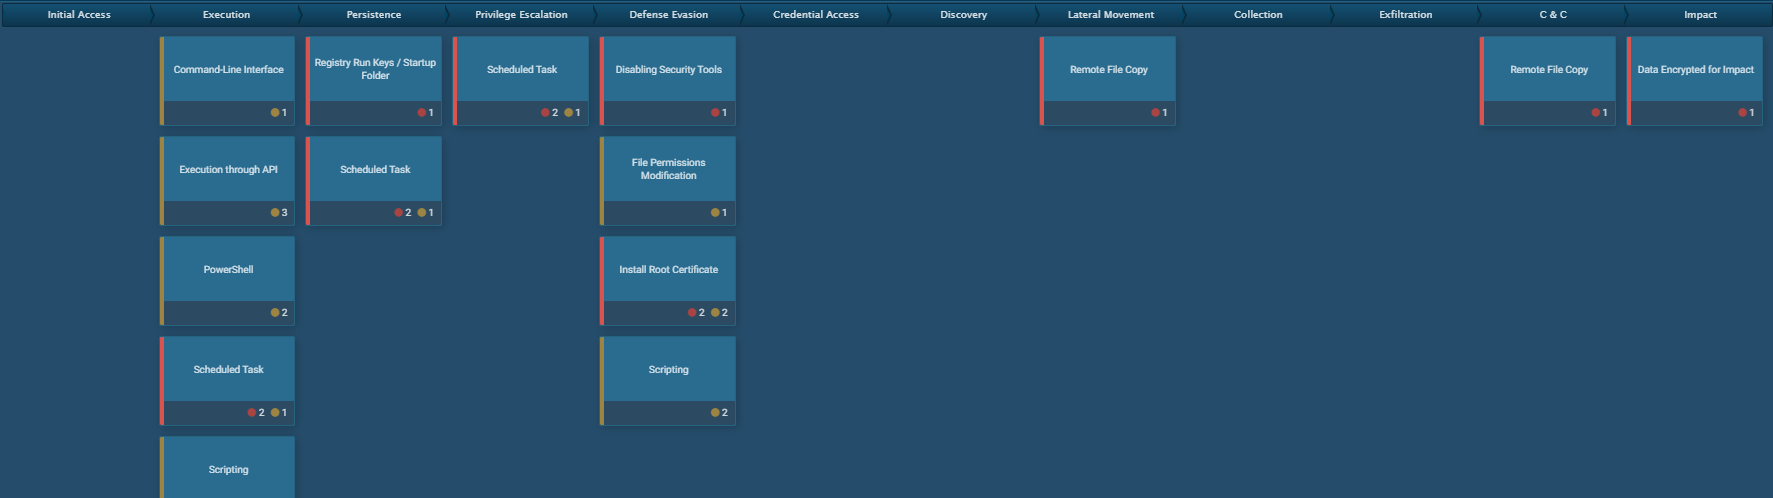
Task: Open the File Permissions Modification card
Action: (668, 169)
